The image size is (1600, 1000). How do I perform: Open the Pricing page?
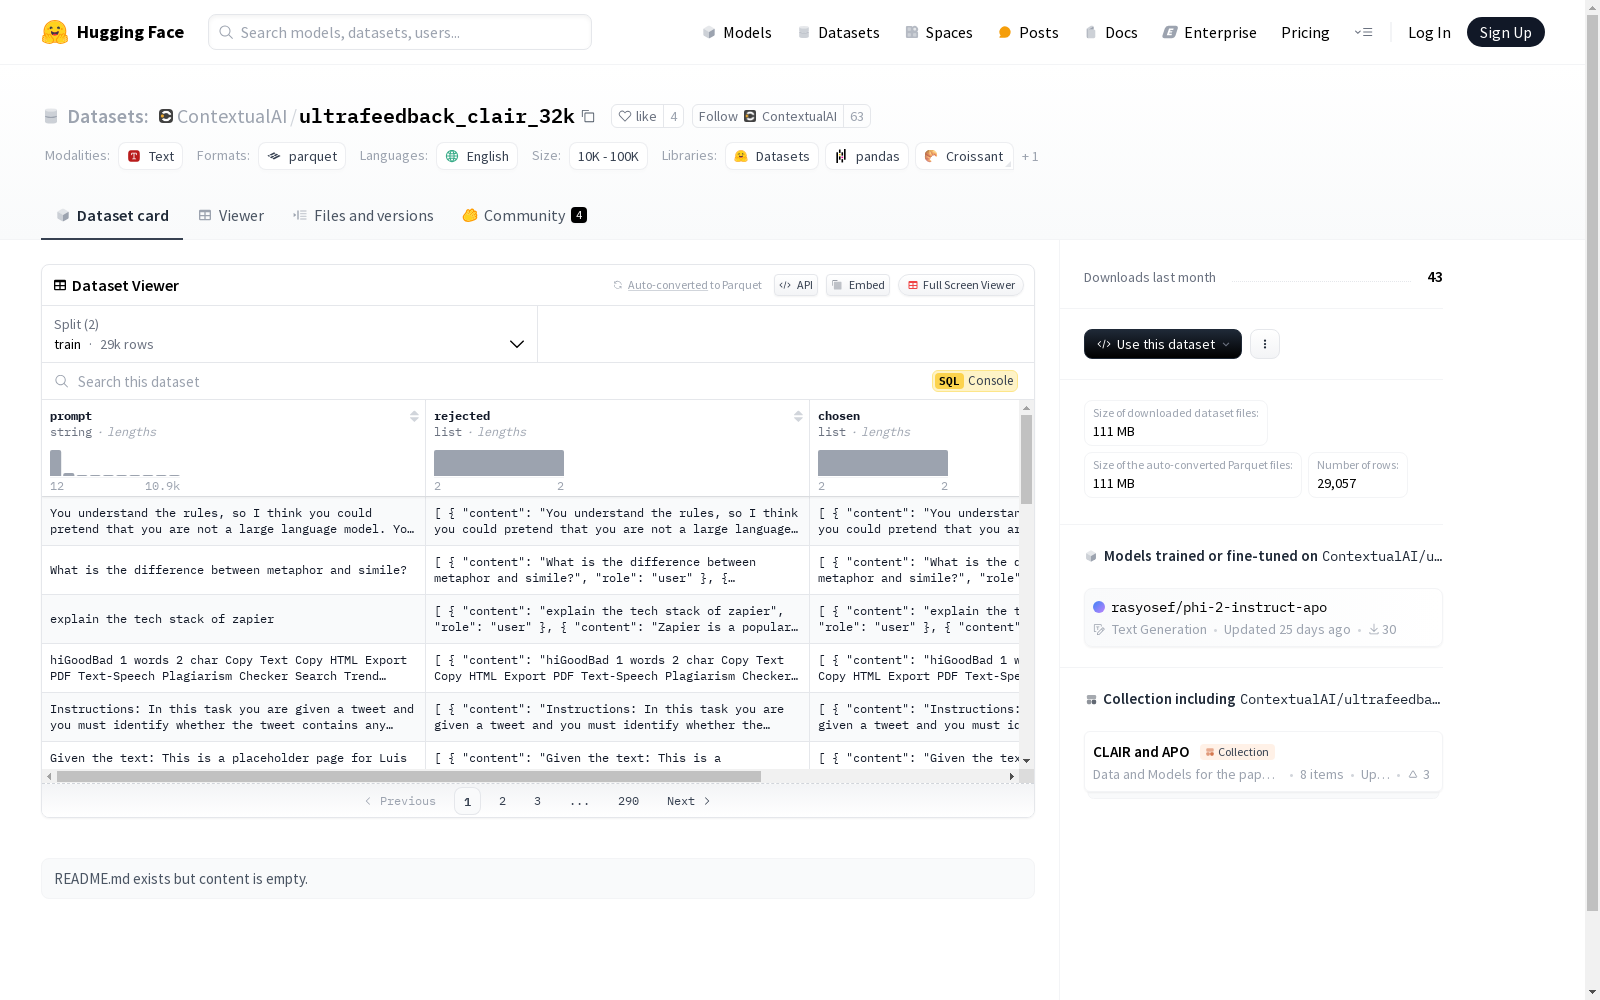pos(1305,32)
